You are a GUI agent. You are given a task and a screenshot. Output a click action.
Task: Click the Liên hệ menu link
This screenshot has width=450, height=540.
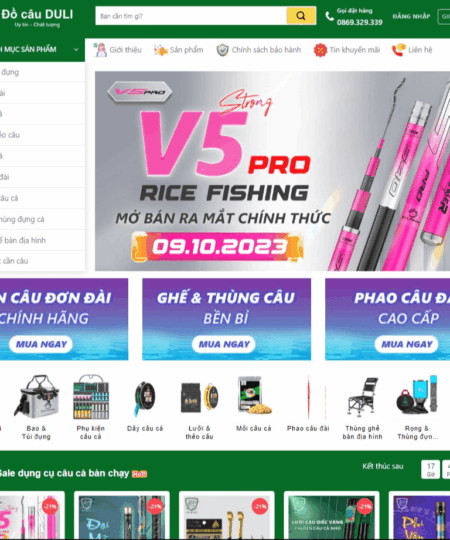(412, 50)
